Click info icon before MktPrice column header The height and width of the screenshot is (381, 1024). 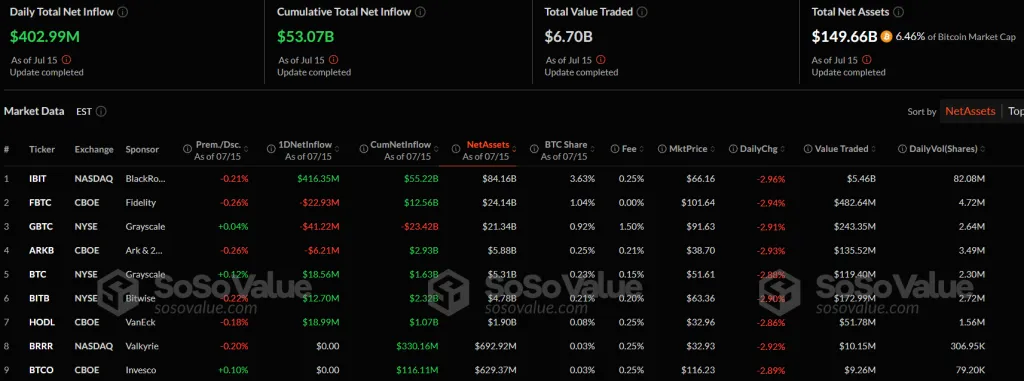point(662,149)
